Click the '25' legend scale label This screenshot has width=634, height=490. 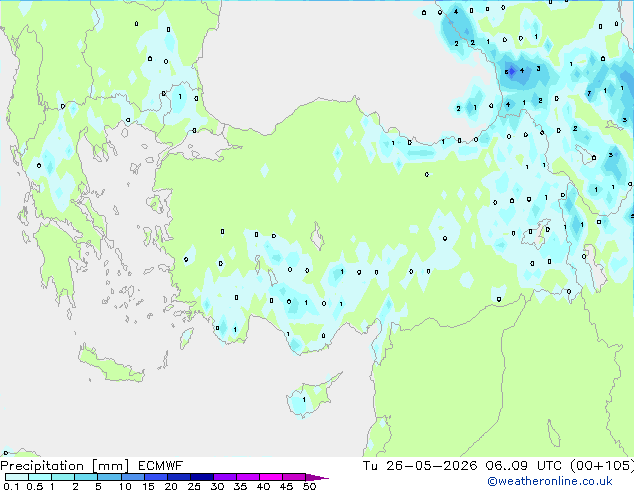pyautogui.click(x=194, y=486)
